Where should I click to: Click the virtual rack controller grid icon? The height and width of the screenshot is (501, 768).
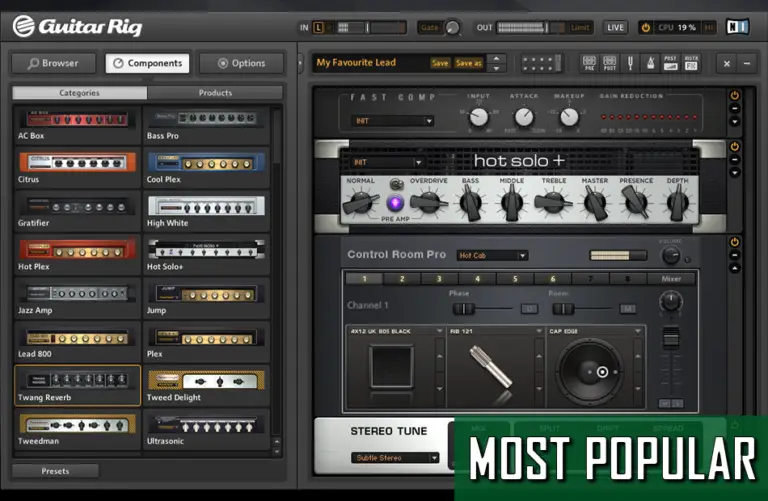click(x=541, y=64)
